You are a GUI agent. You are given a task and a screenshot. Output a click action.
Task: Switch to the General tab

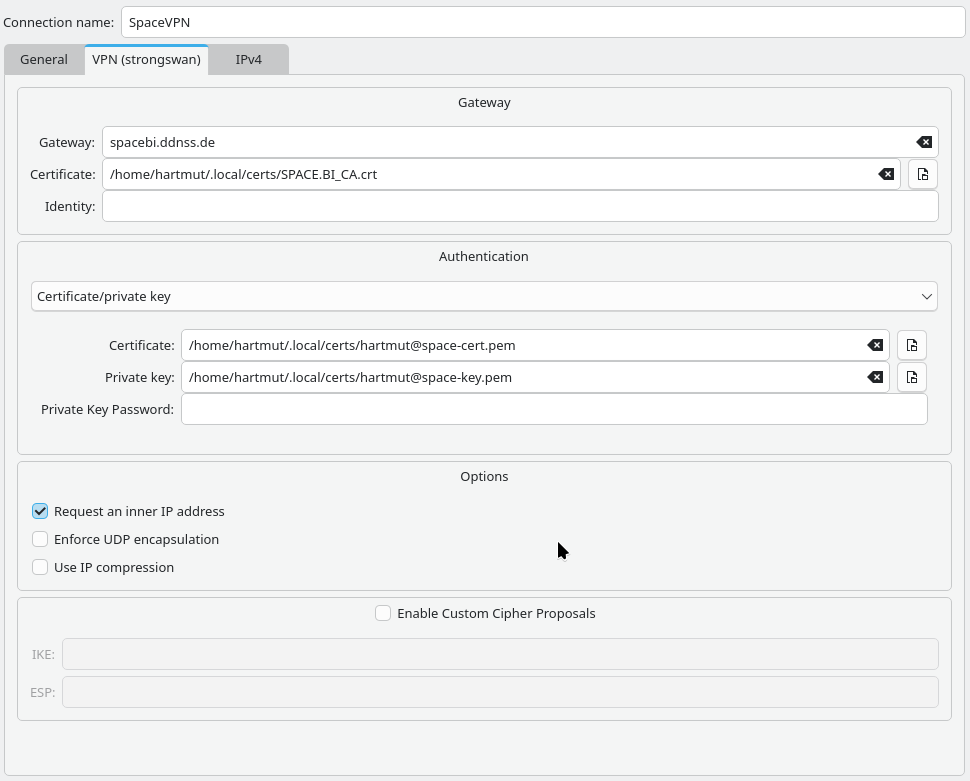click(x=44, y=59)
